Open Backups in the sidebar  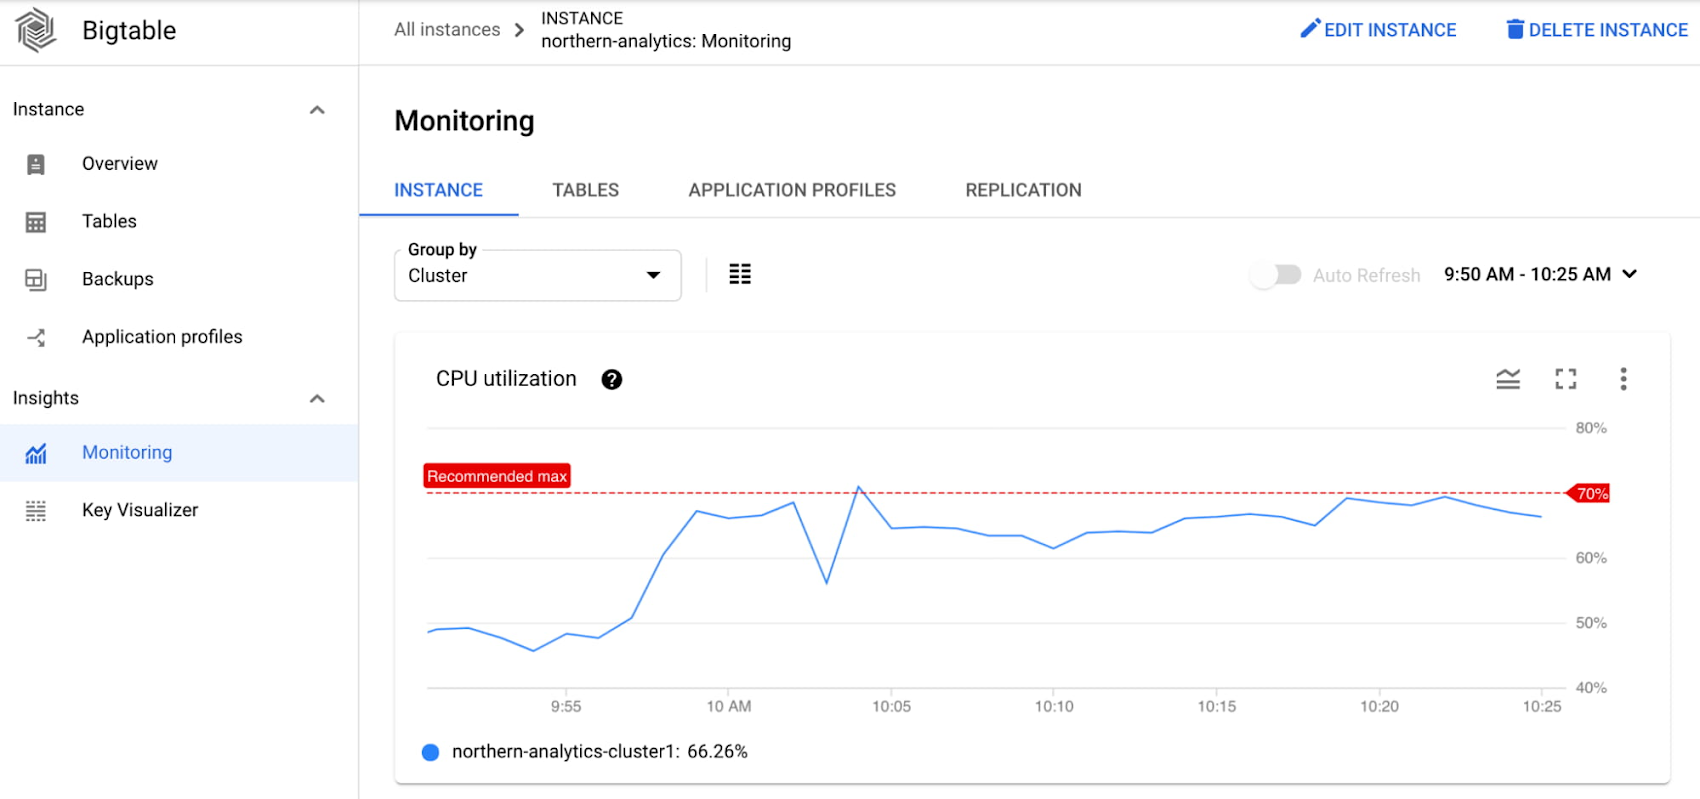179,280
